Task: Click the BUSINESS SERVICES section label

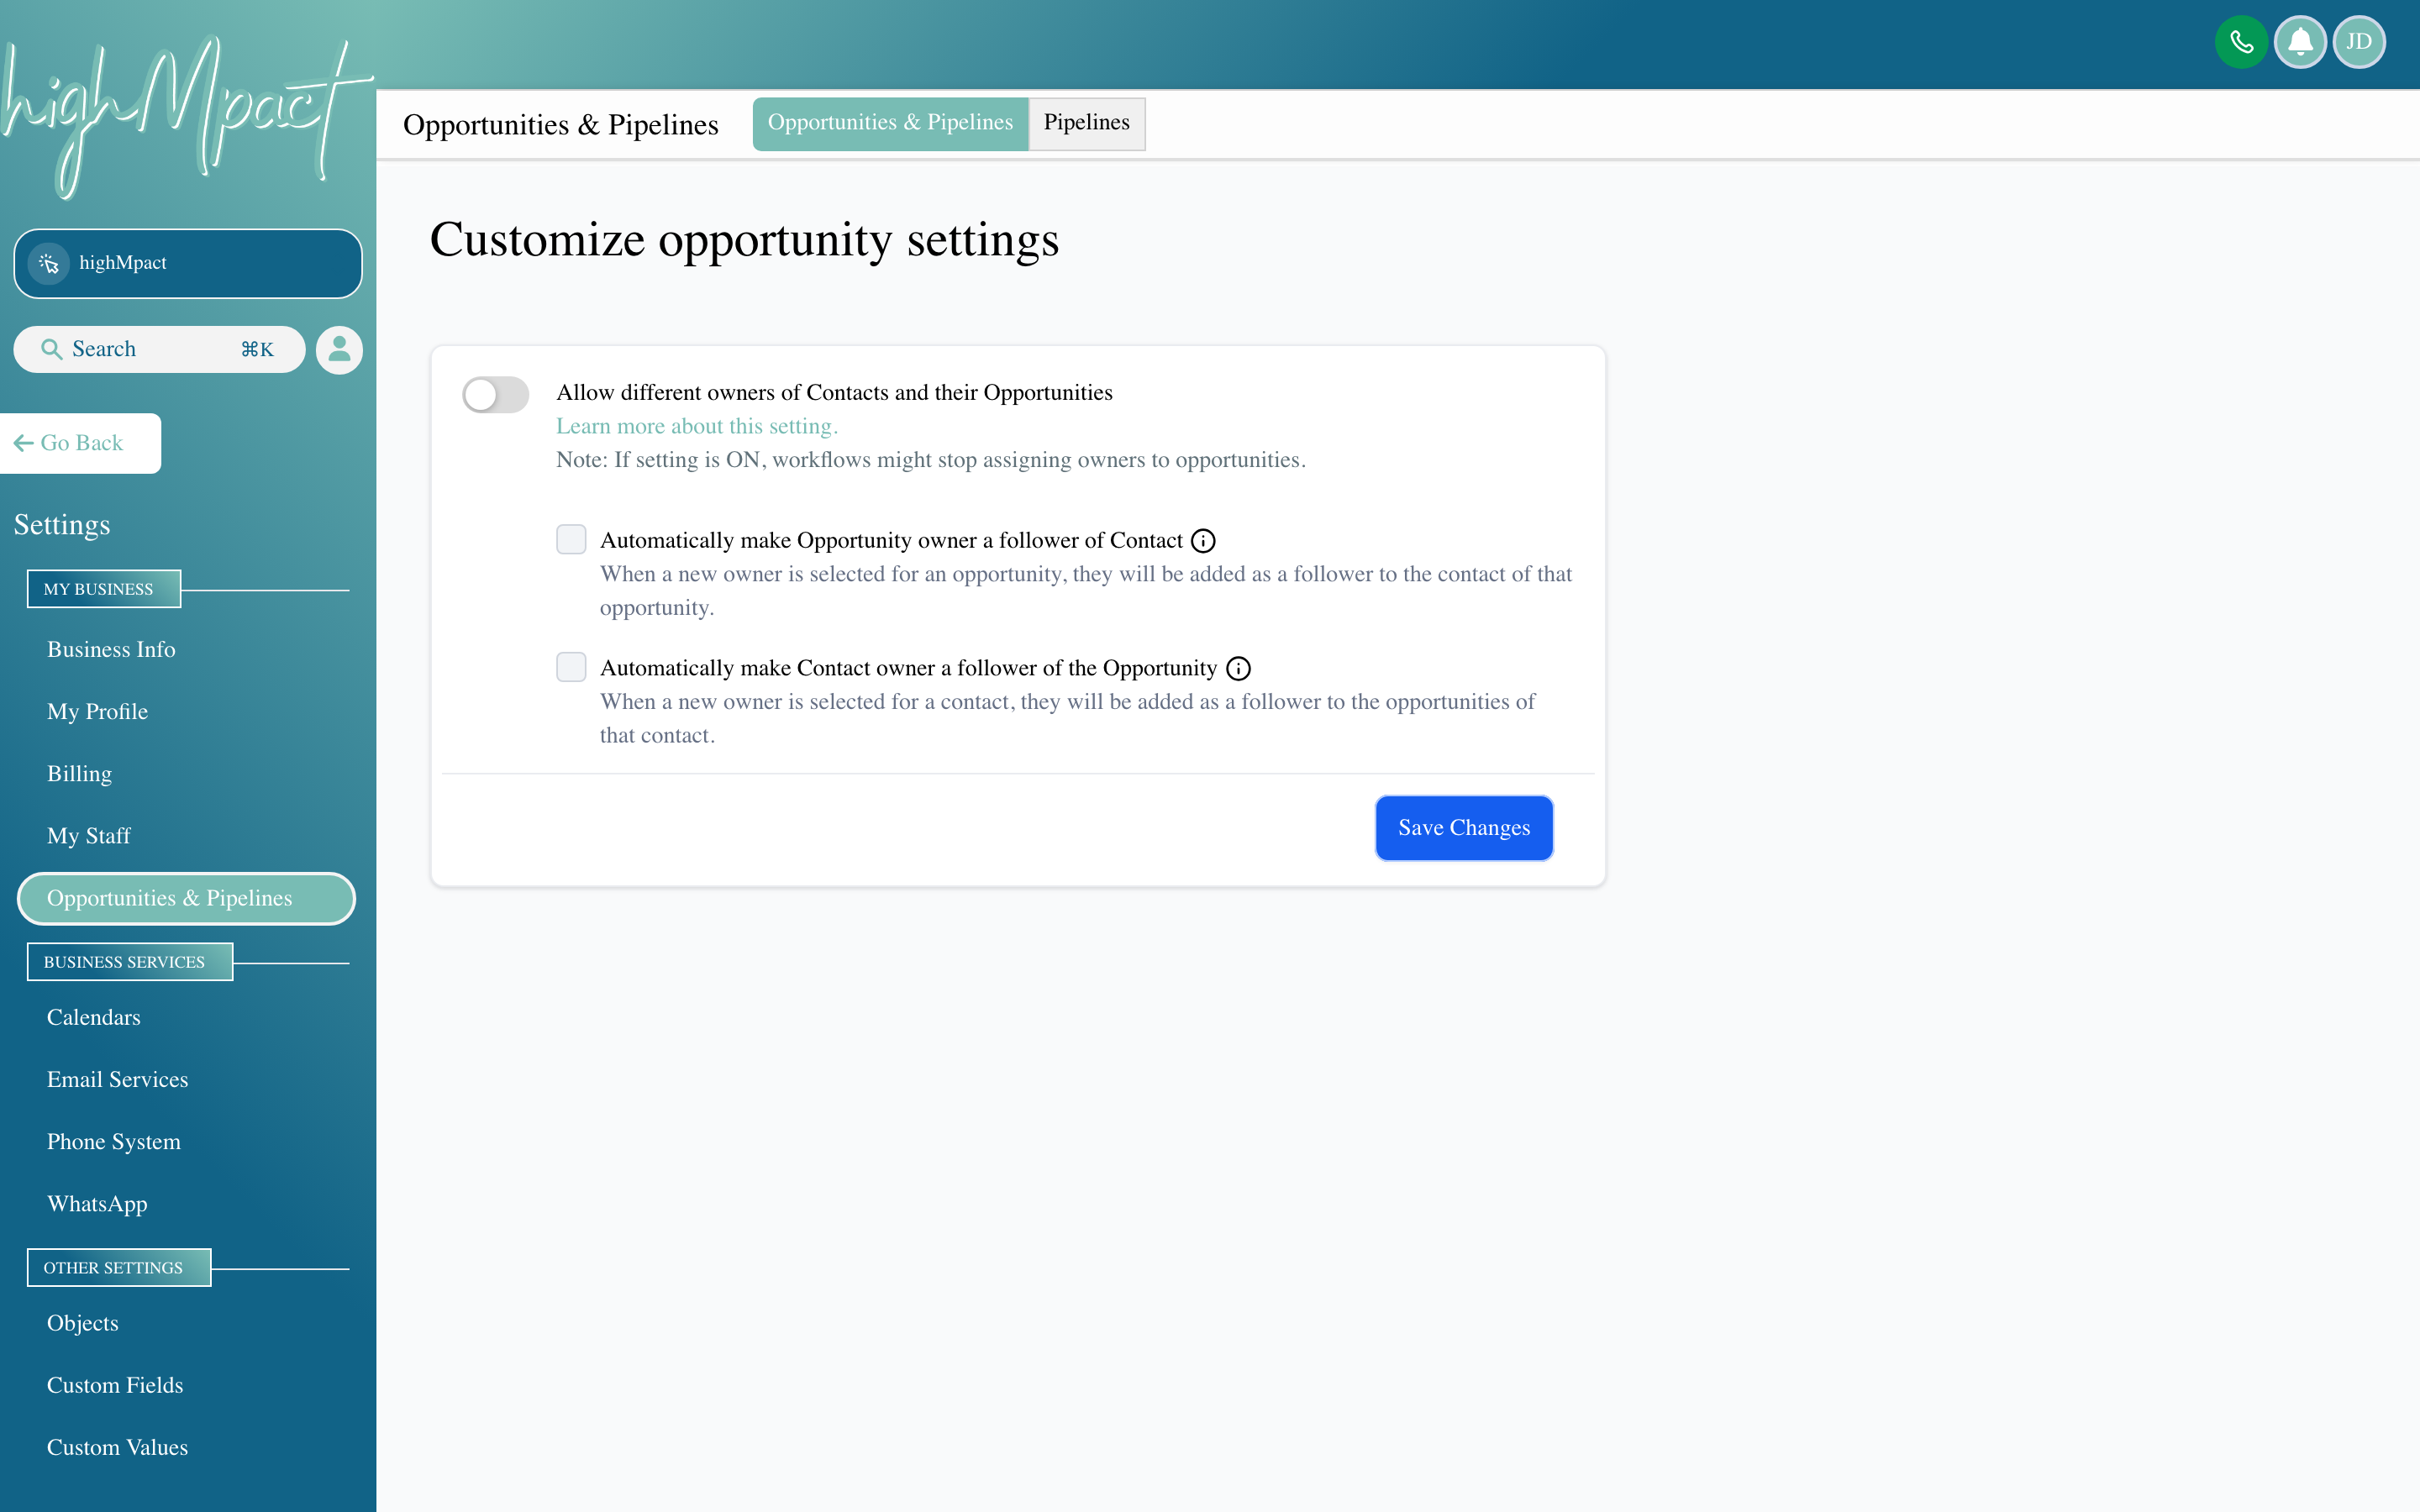Action: [129, 962]
